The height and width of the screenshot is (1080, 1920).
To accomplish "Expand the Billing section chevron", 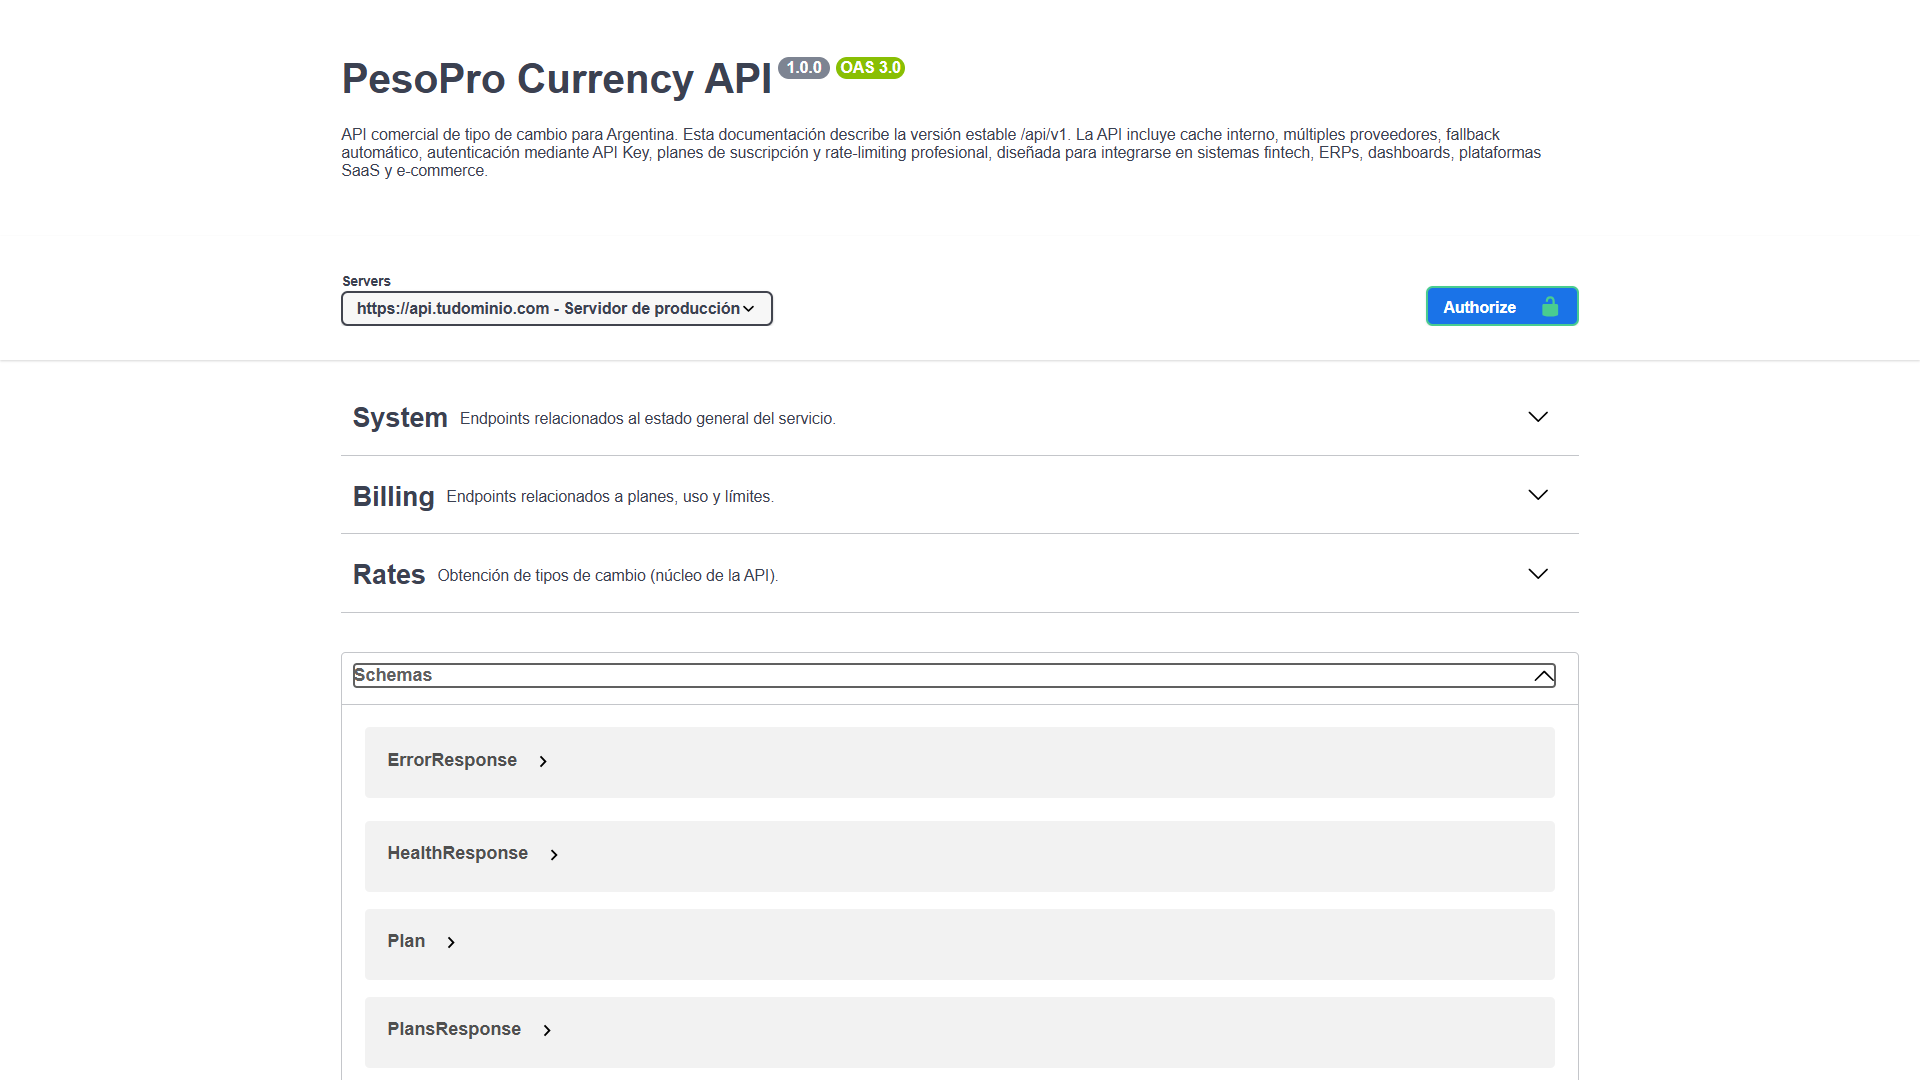I will point(1538,495).
